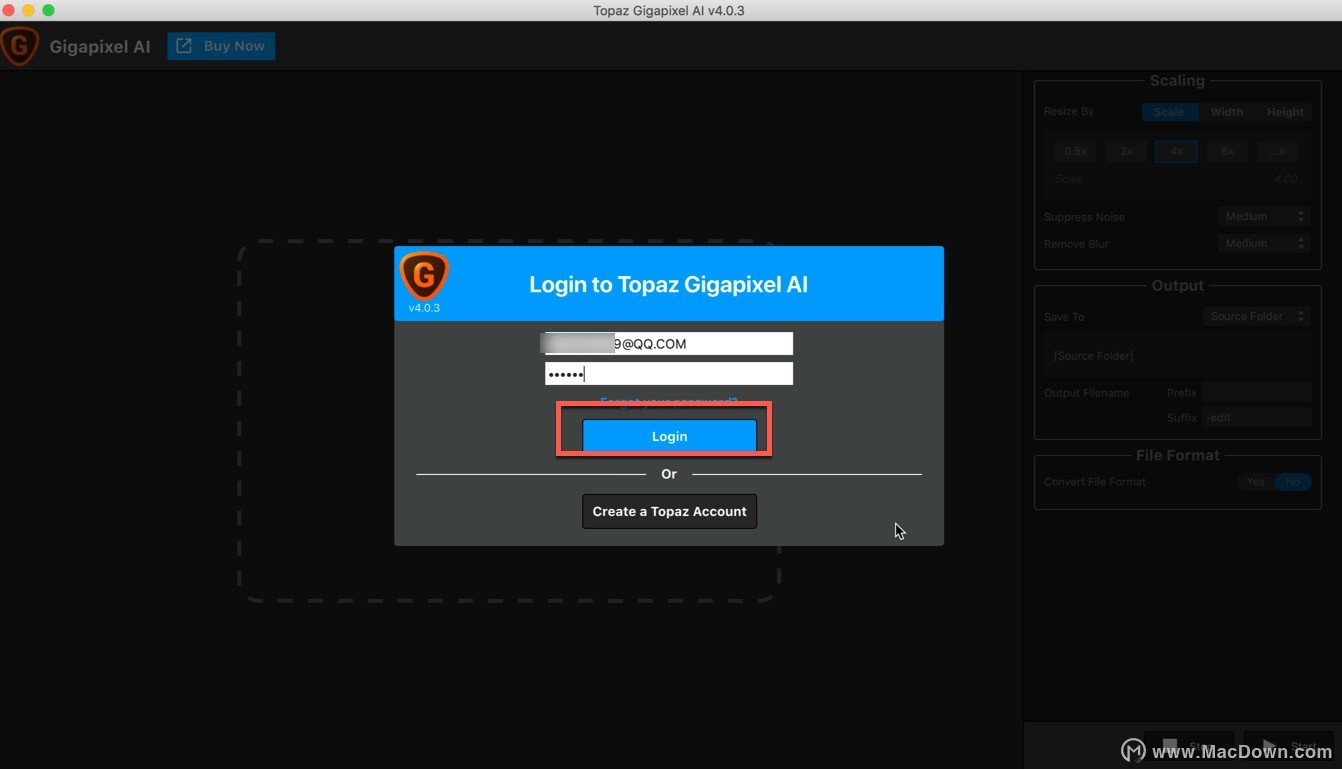Image resolution: width=1342 pixels, height=769 pixels.
Task: Choose the 0.5x scale preset
Action: (1075, 151)
